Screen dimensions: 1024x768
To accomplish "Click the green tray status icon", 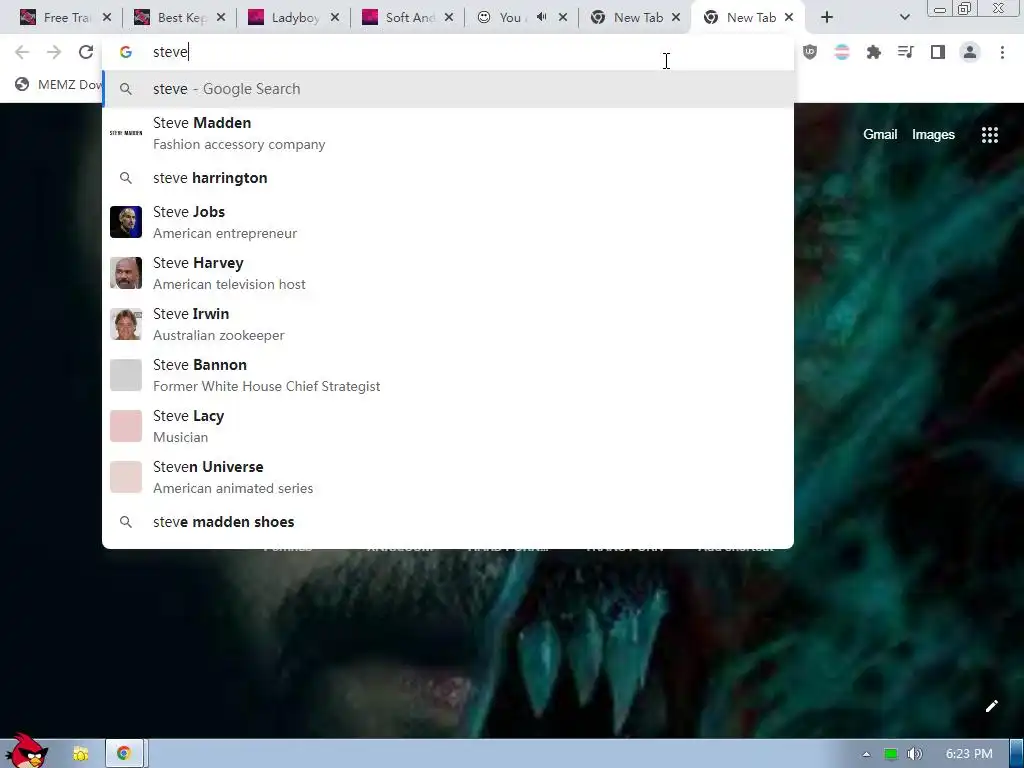I will pos(890,754).
